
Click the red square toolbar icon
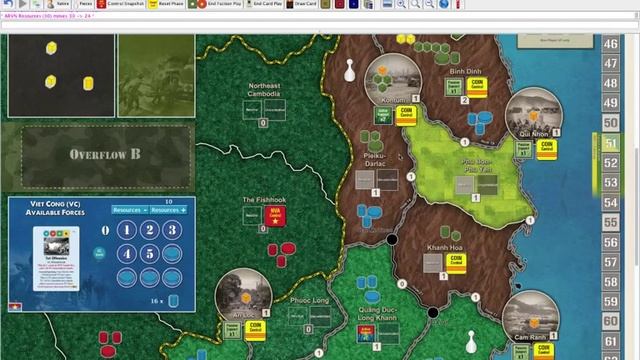[x=340, y=4]
